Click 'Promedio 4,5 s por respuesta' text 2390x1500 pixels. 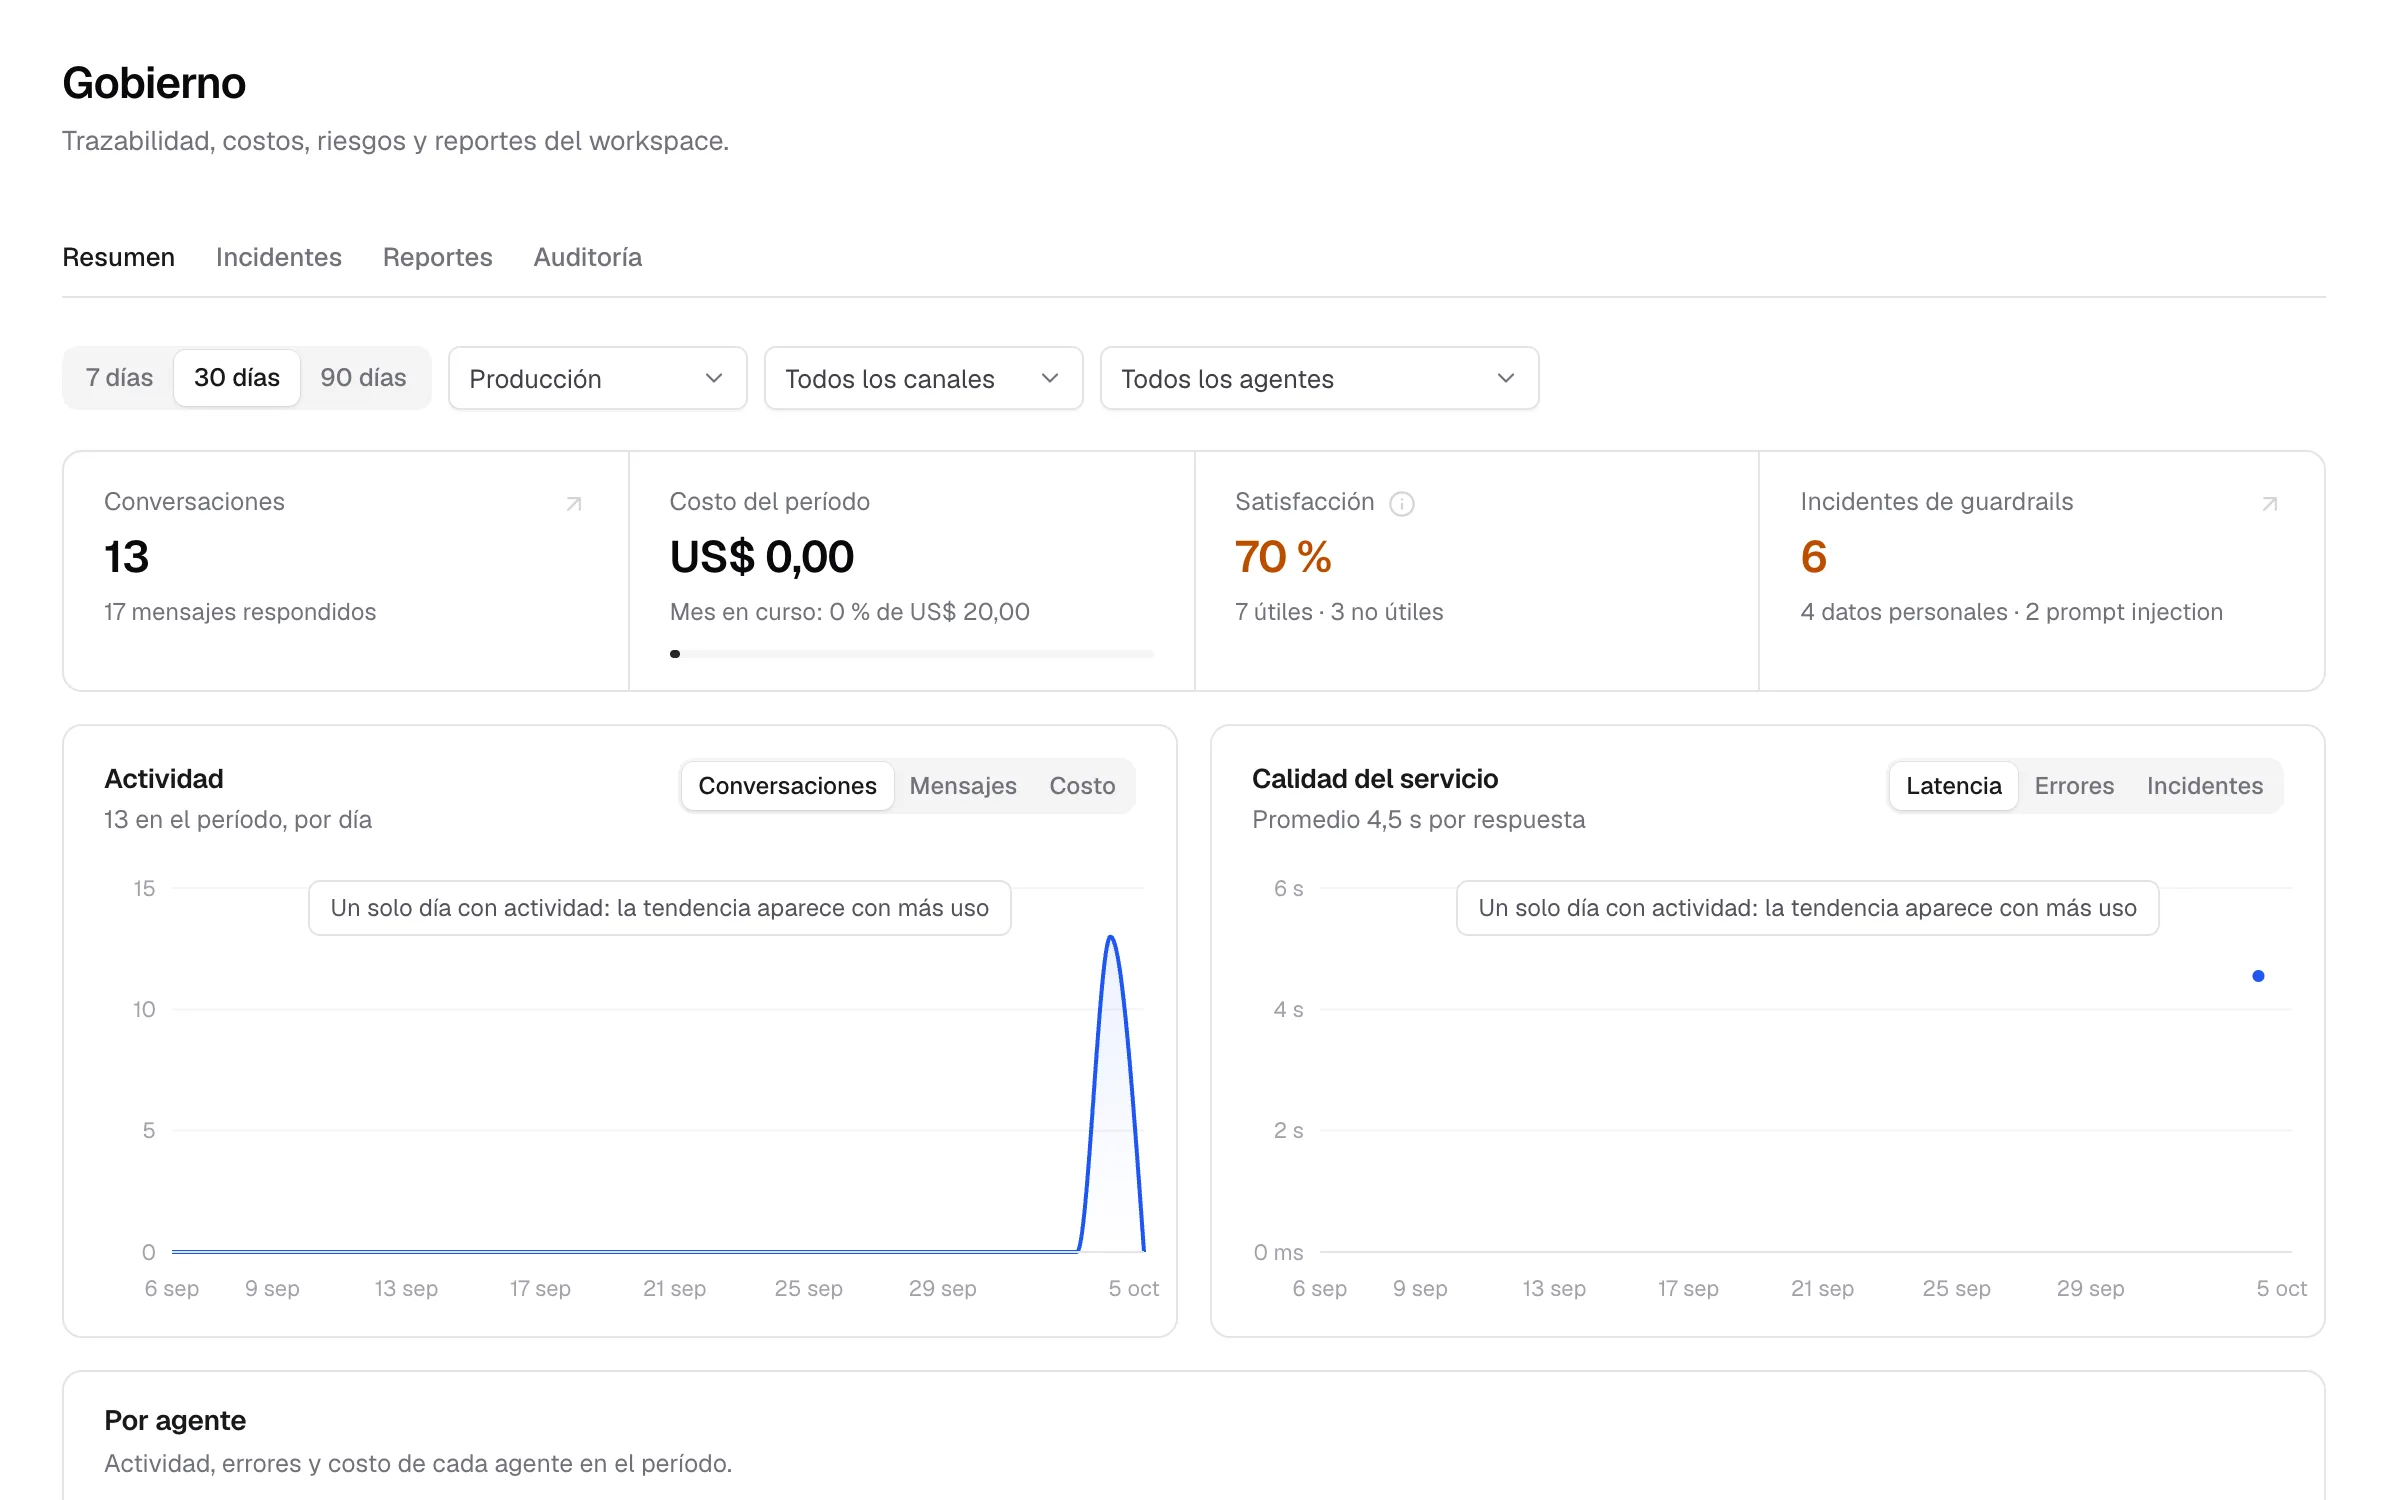tap(1418, 820)
